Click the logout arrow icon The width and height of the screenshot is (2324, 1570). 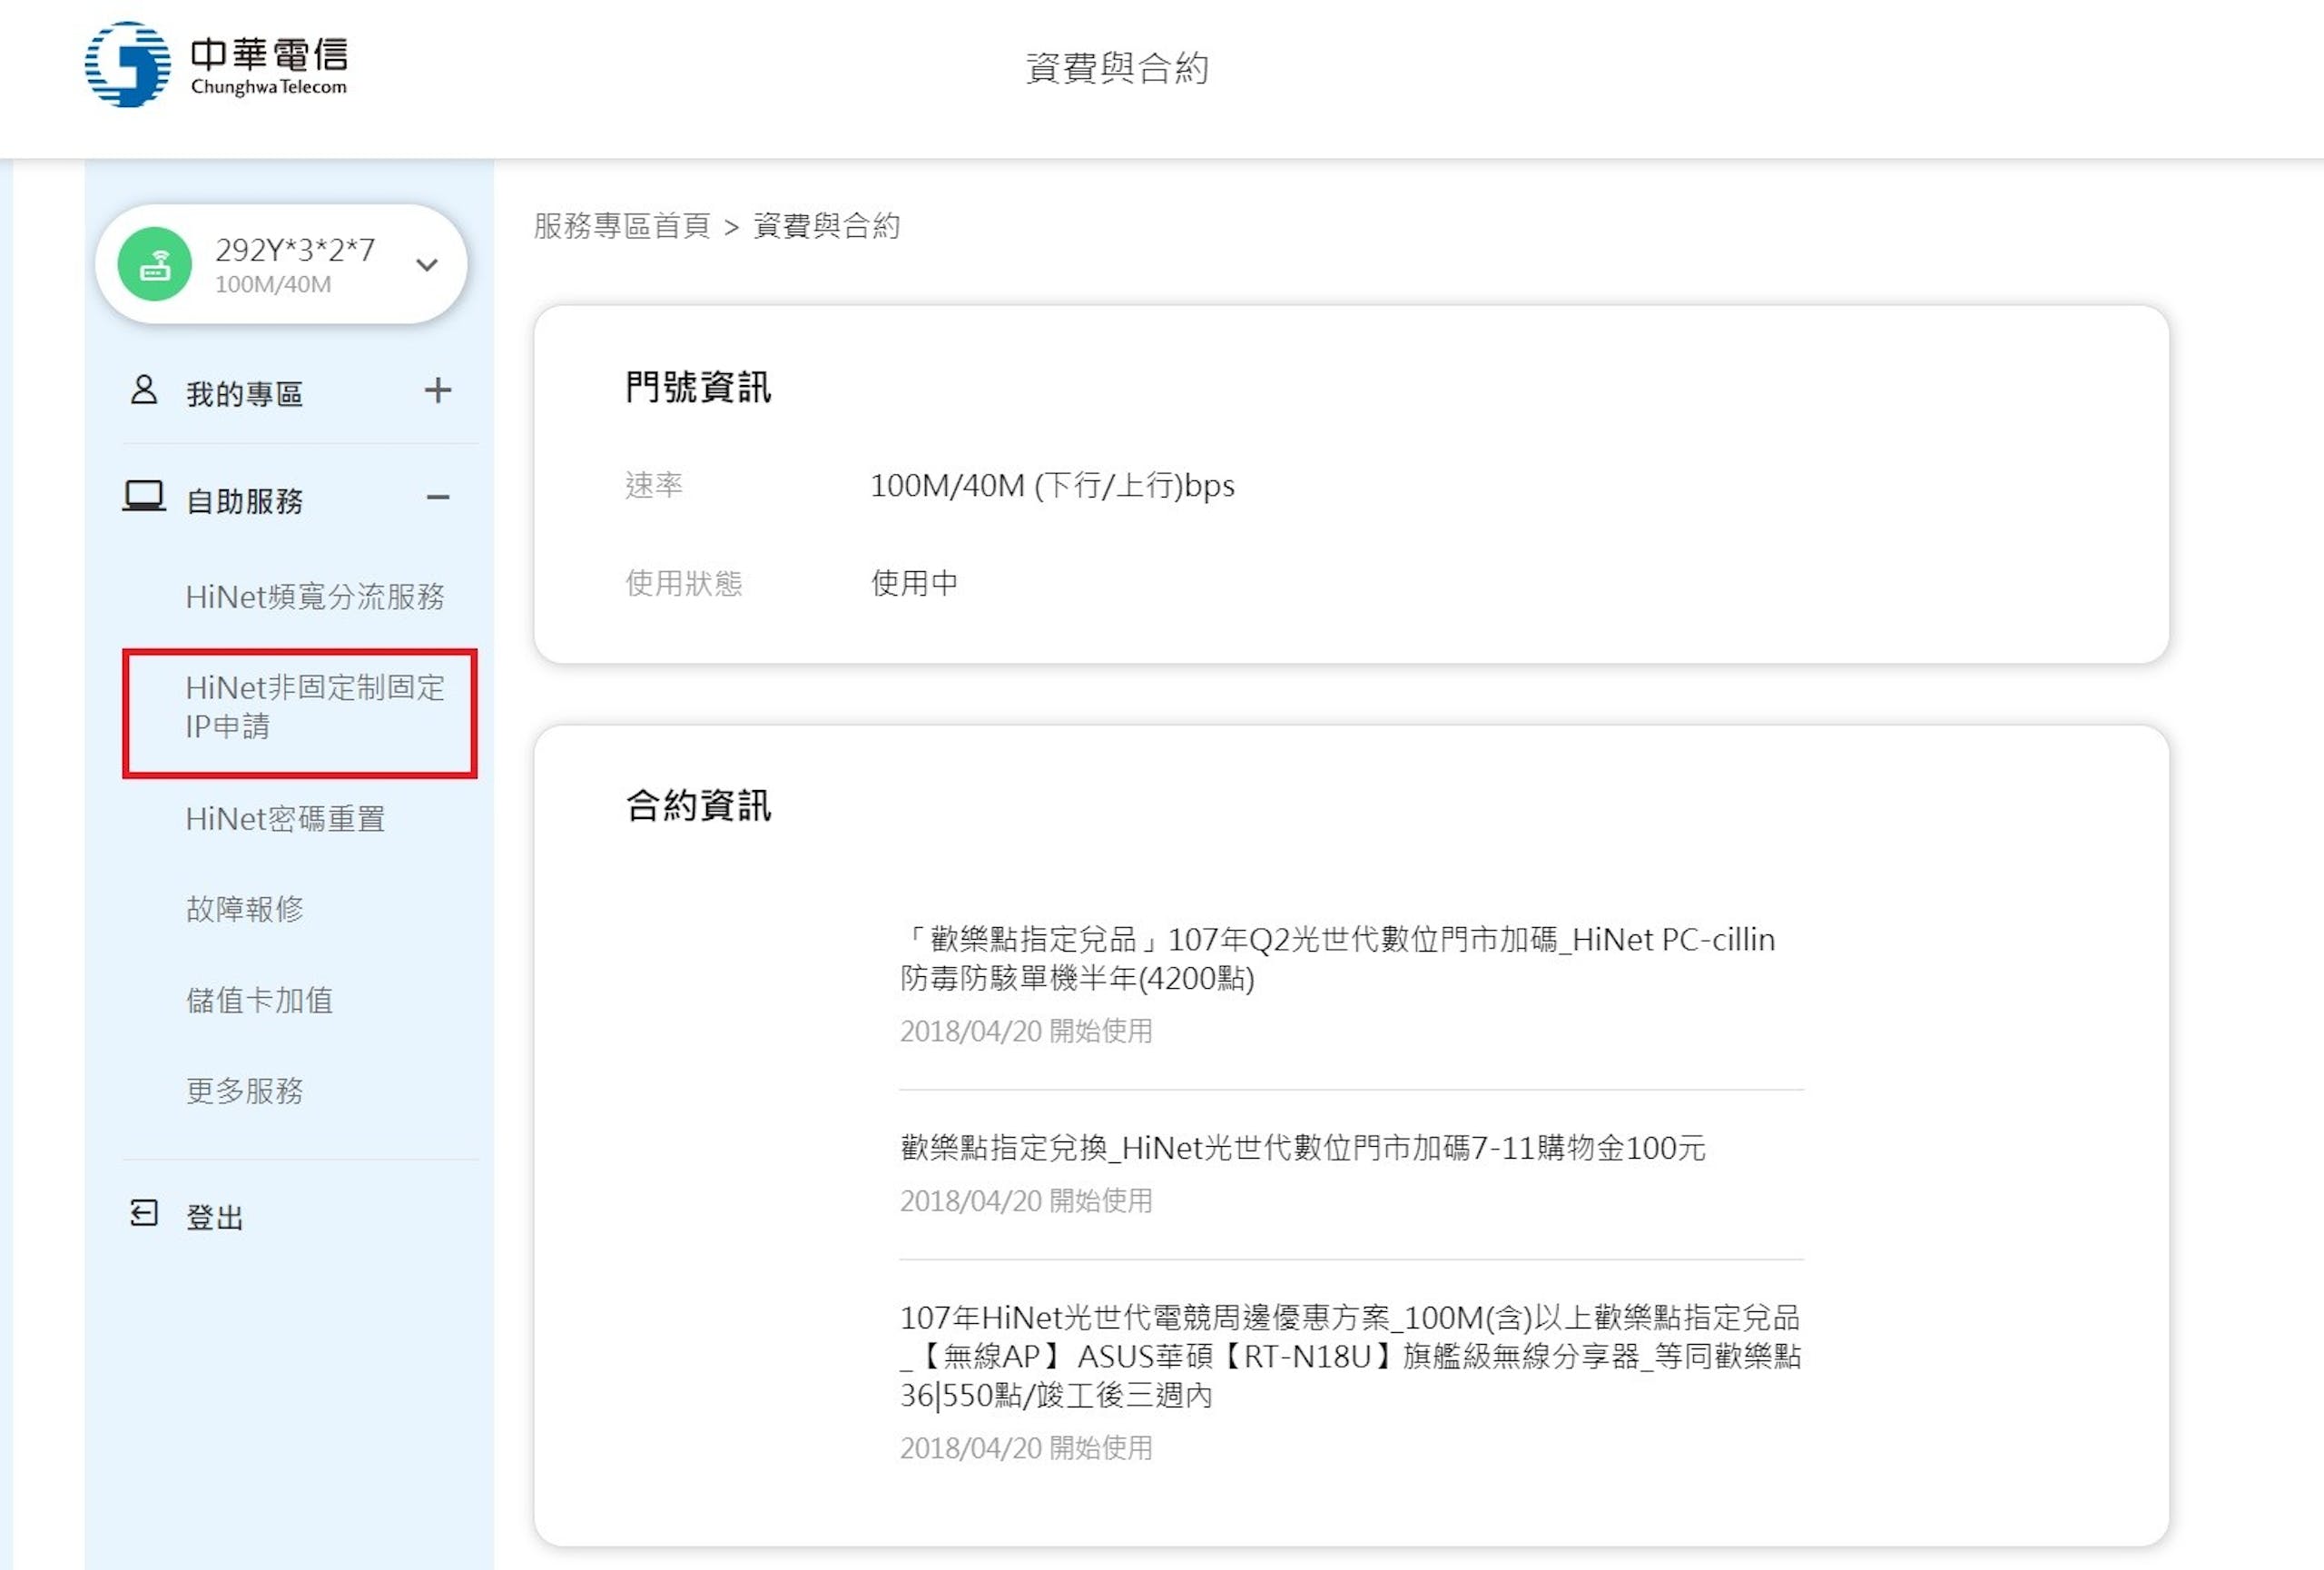(144, 1213)
